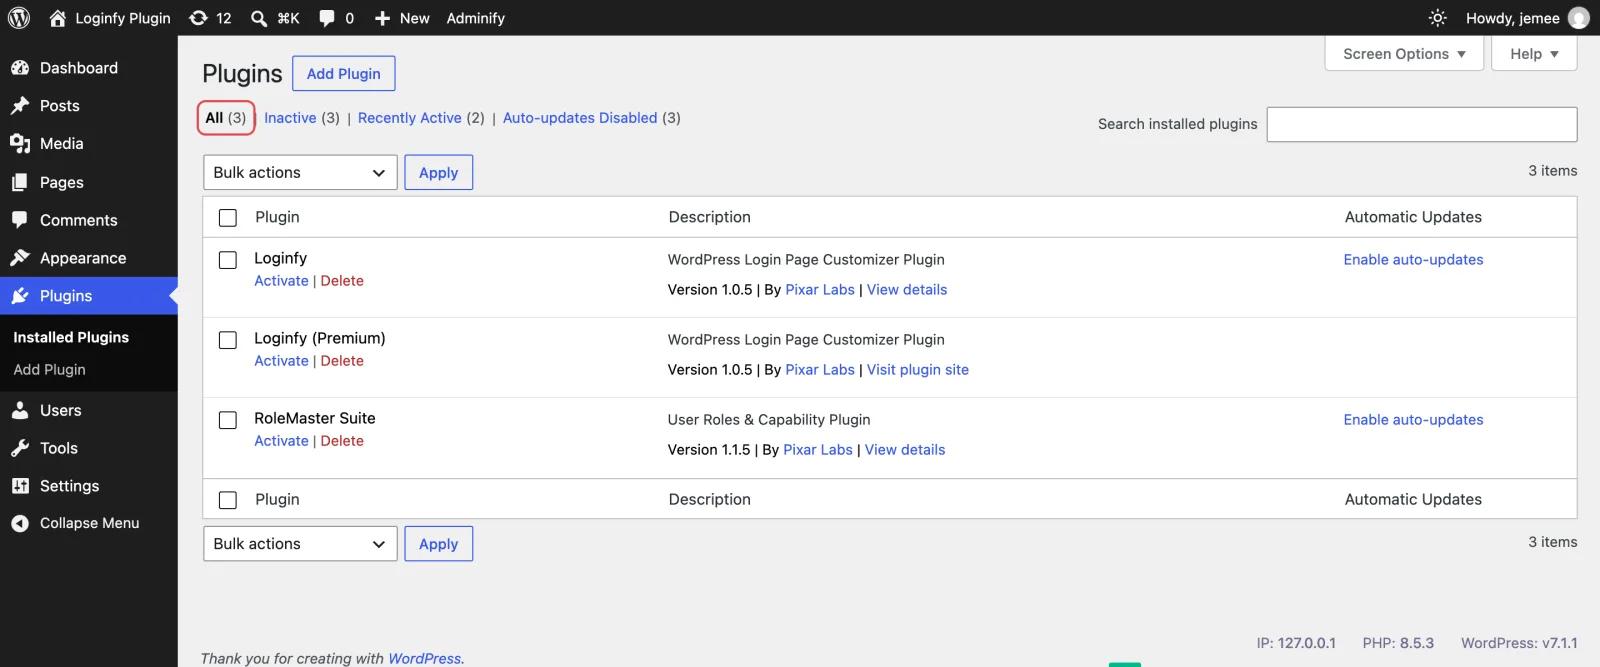The width and height of the screenshot is (1600, 667).
Task: Open the Adminify menu in admin bar
Action: point(475,18)
